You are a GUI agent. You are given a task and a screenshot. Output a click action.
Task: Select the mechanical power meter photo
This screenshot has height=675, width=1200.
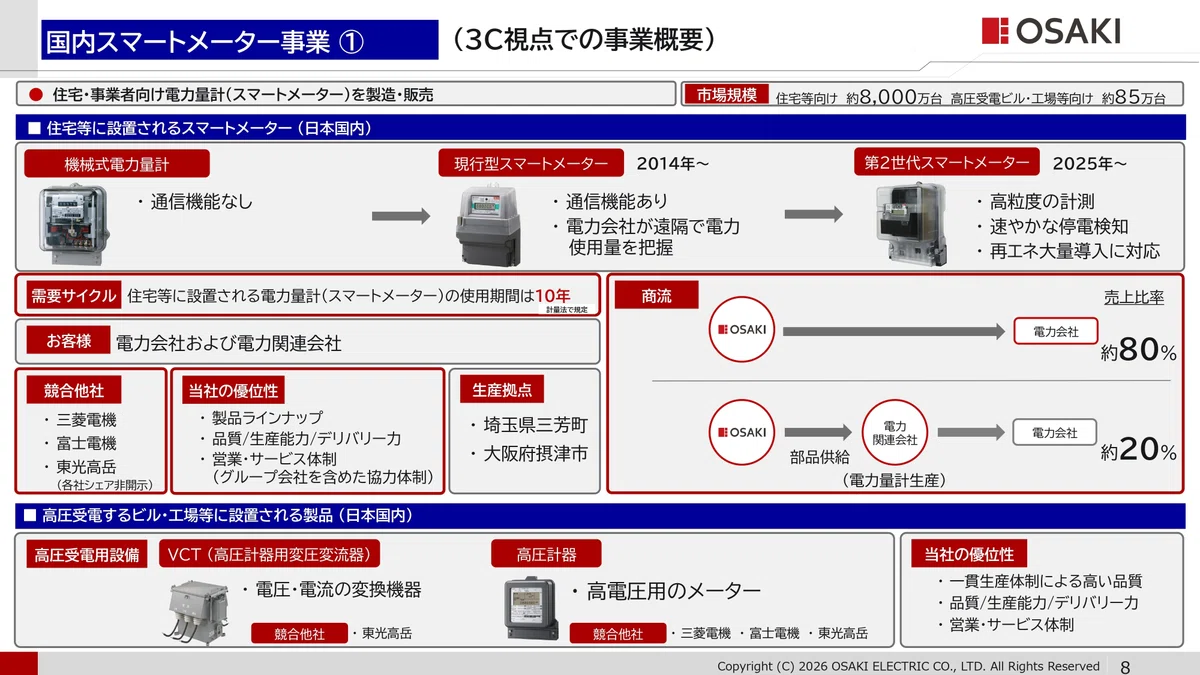click(x=75, y=226)
